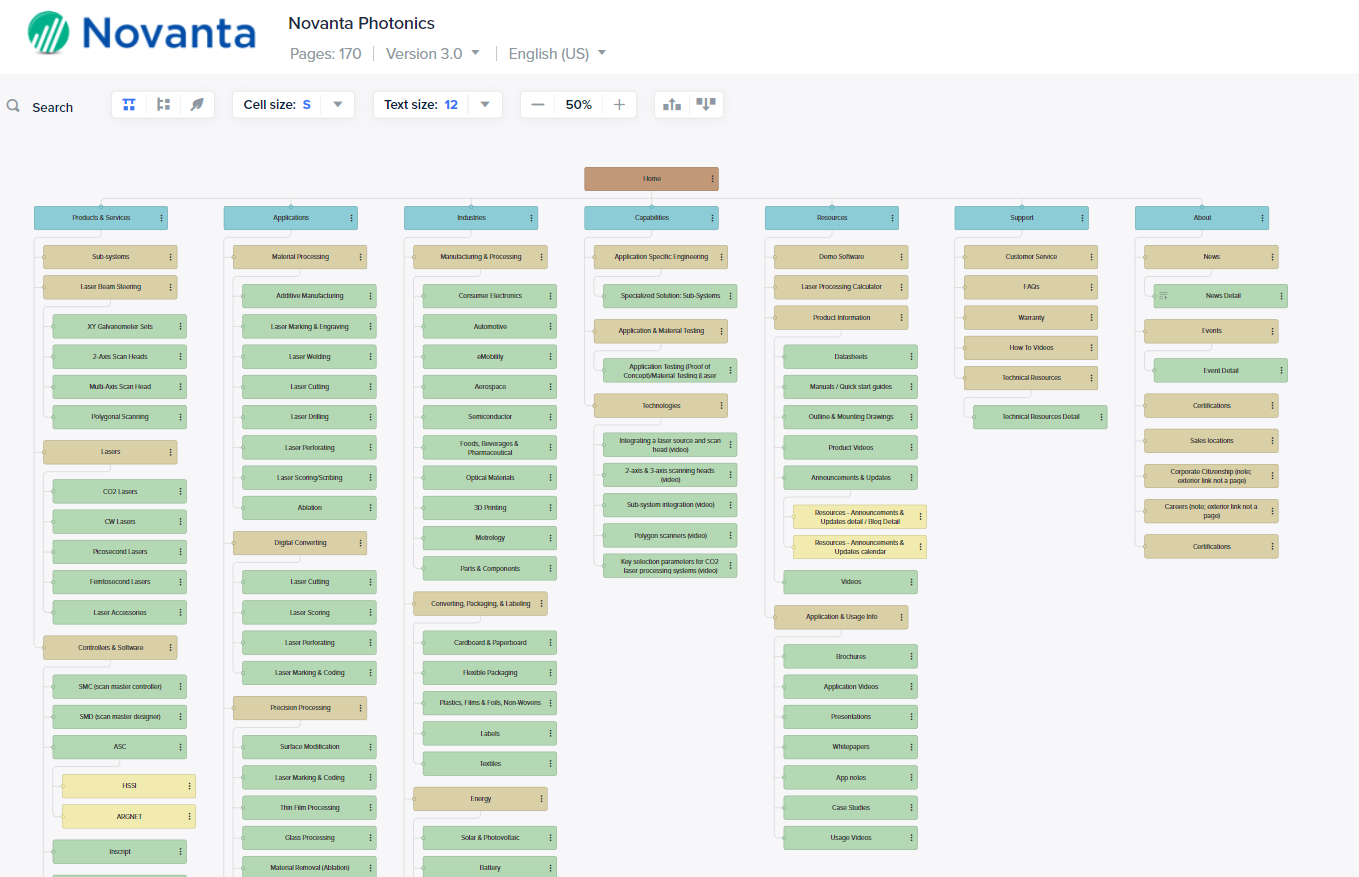Select the Laser Processing Calculator node
This screenshot has height=877, width=1359.
pos(841,287)
